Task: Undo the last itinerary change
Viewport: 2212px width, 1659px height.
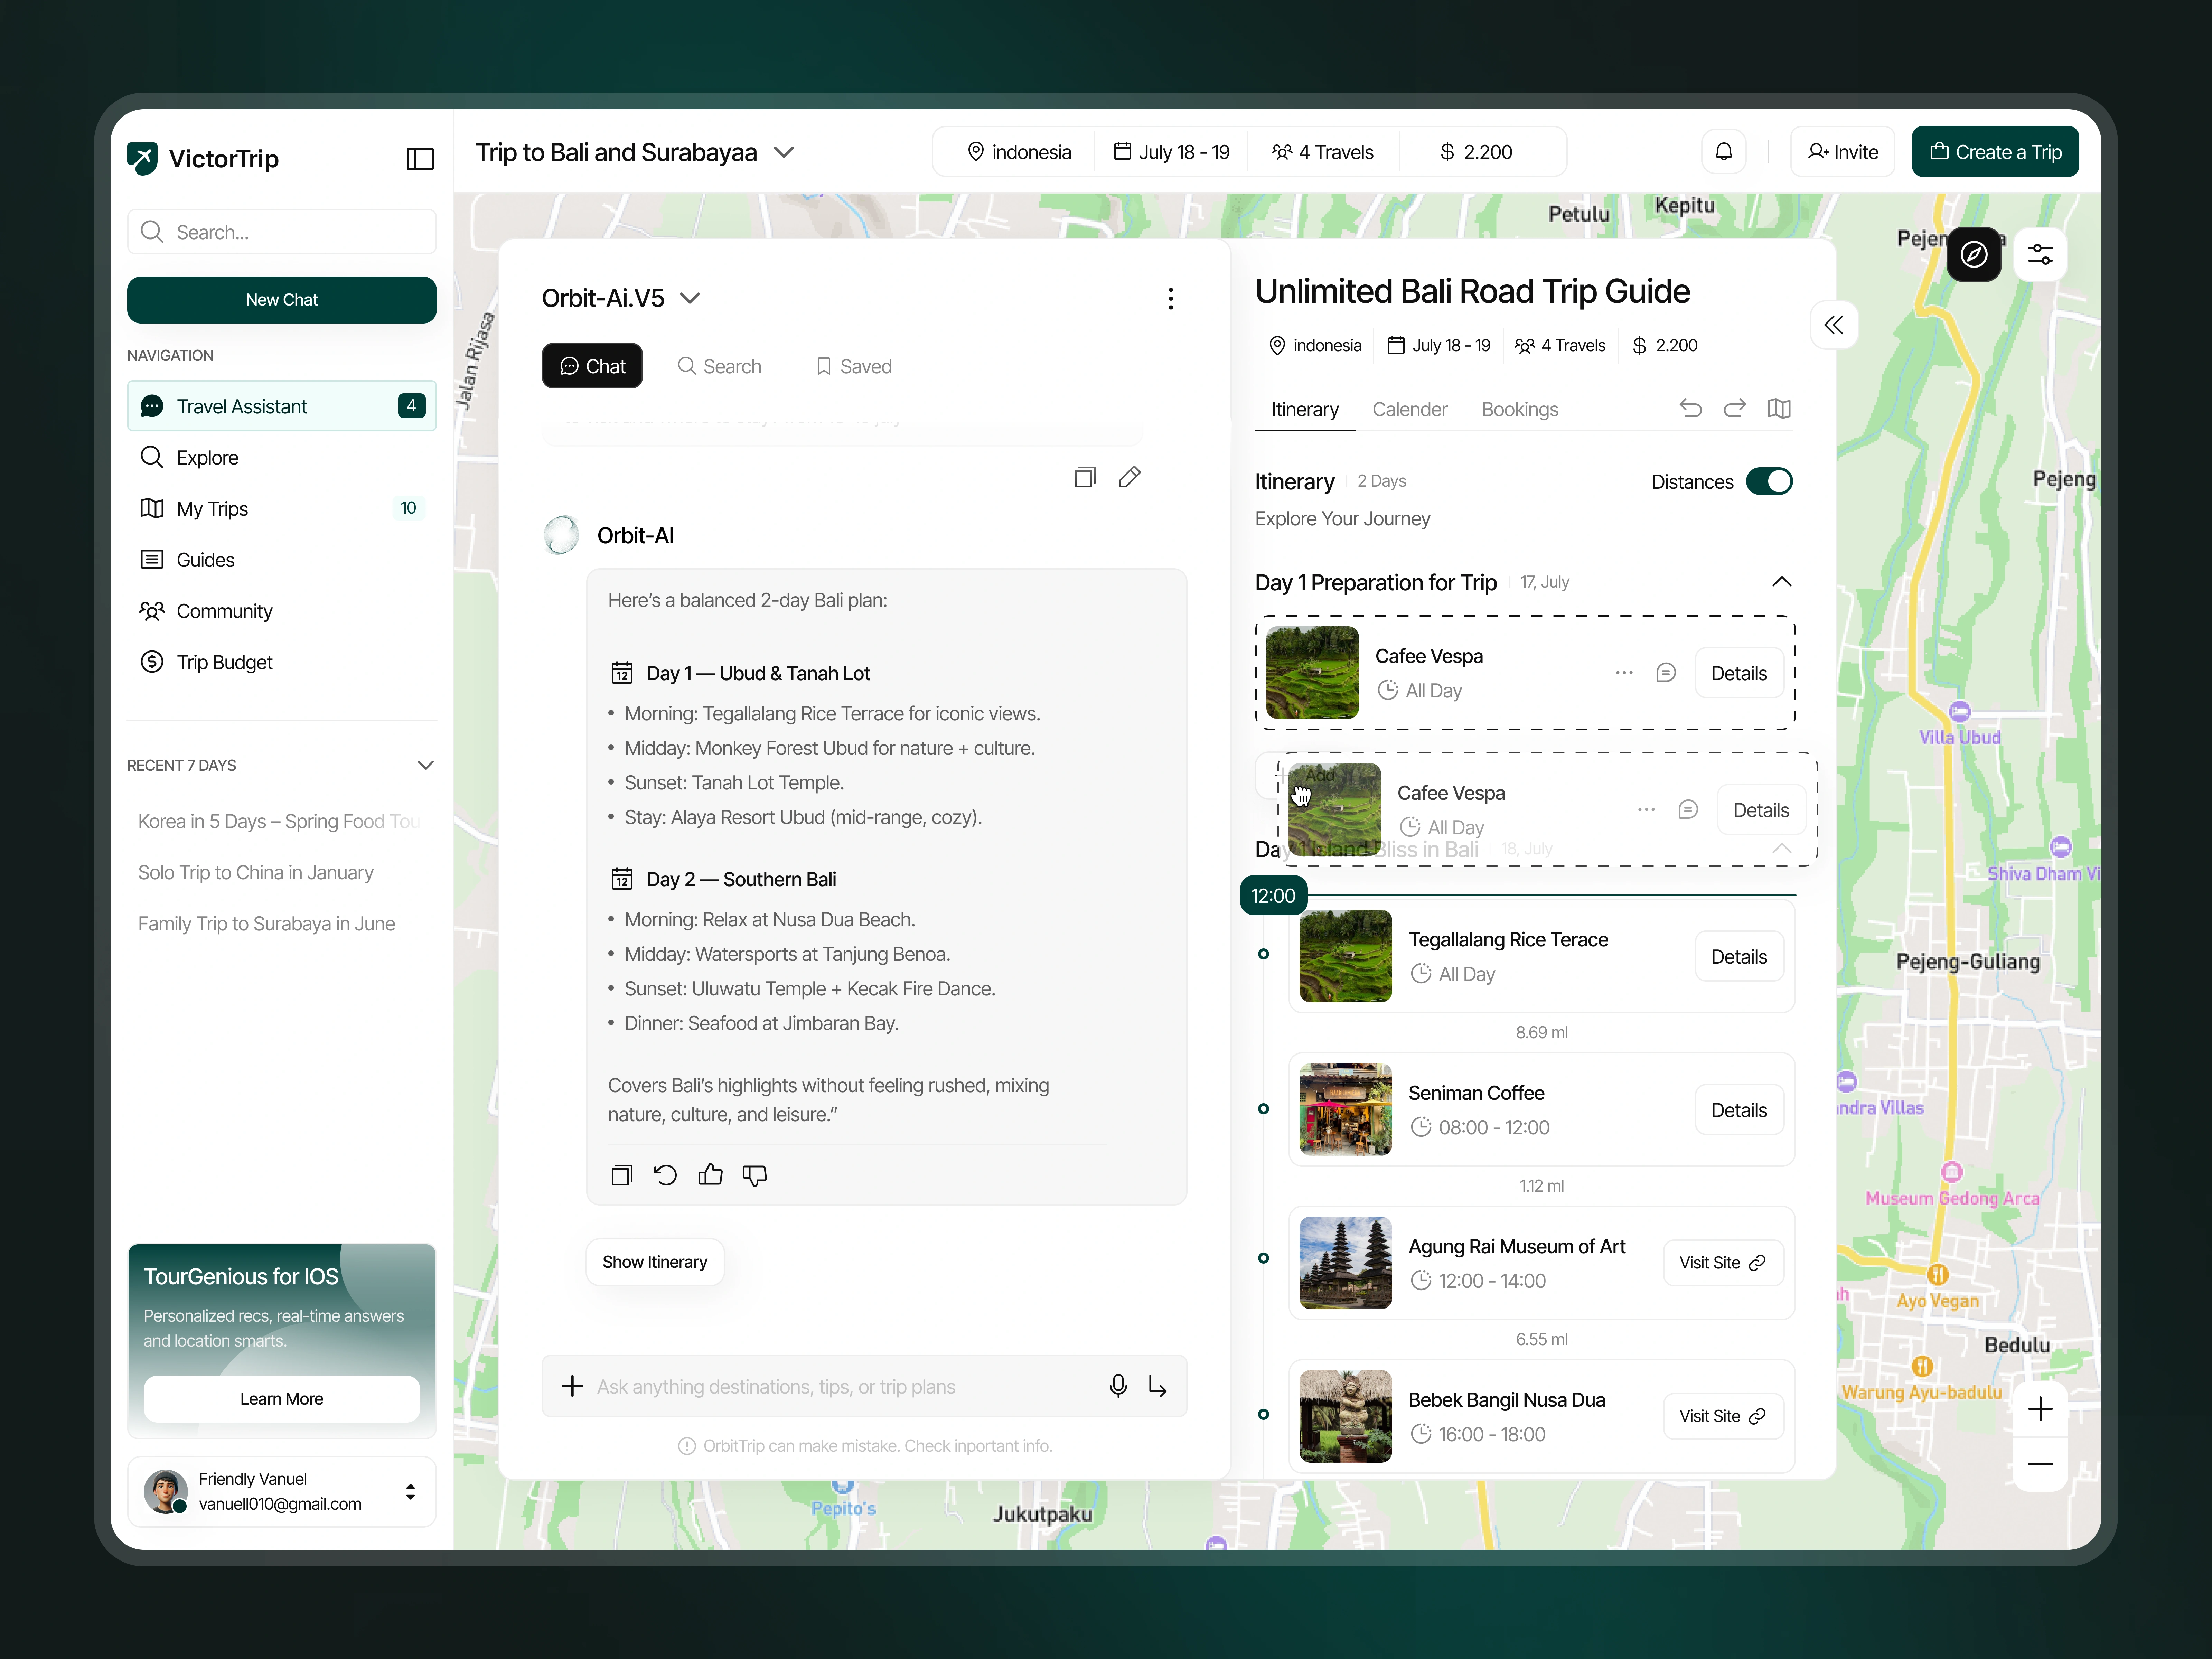Action: 1691,408
